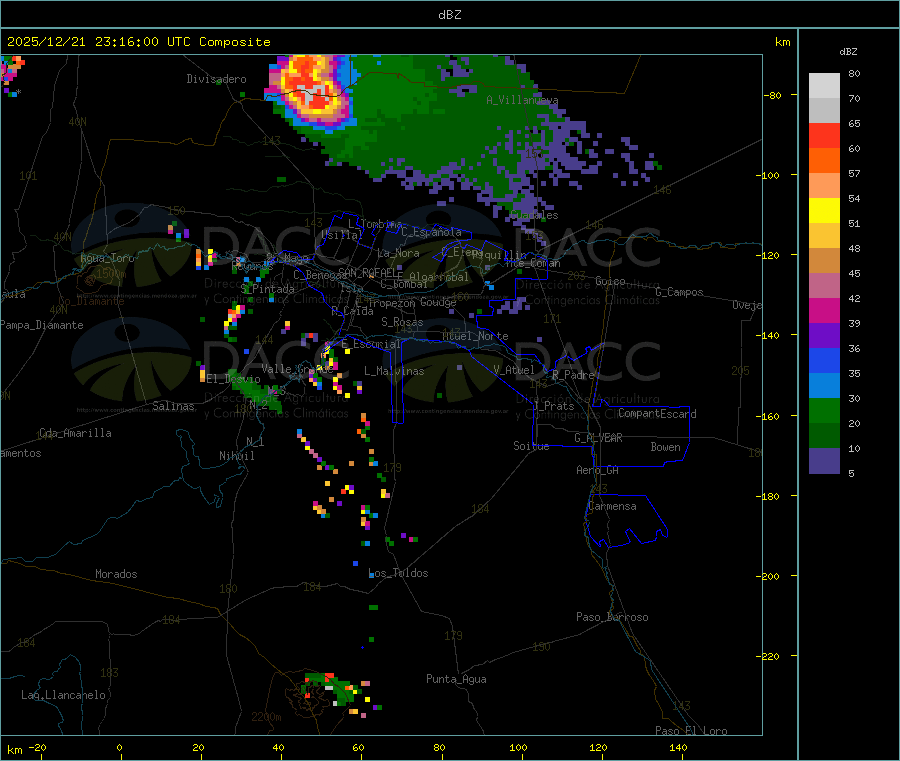
Task: Click the Divisadero map label
Action: click(216, 79)
